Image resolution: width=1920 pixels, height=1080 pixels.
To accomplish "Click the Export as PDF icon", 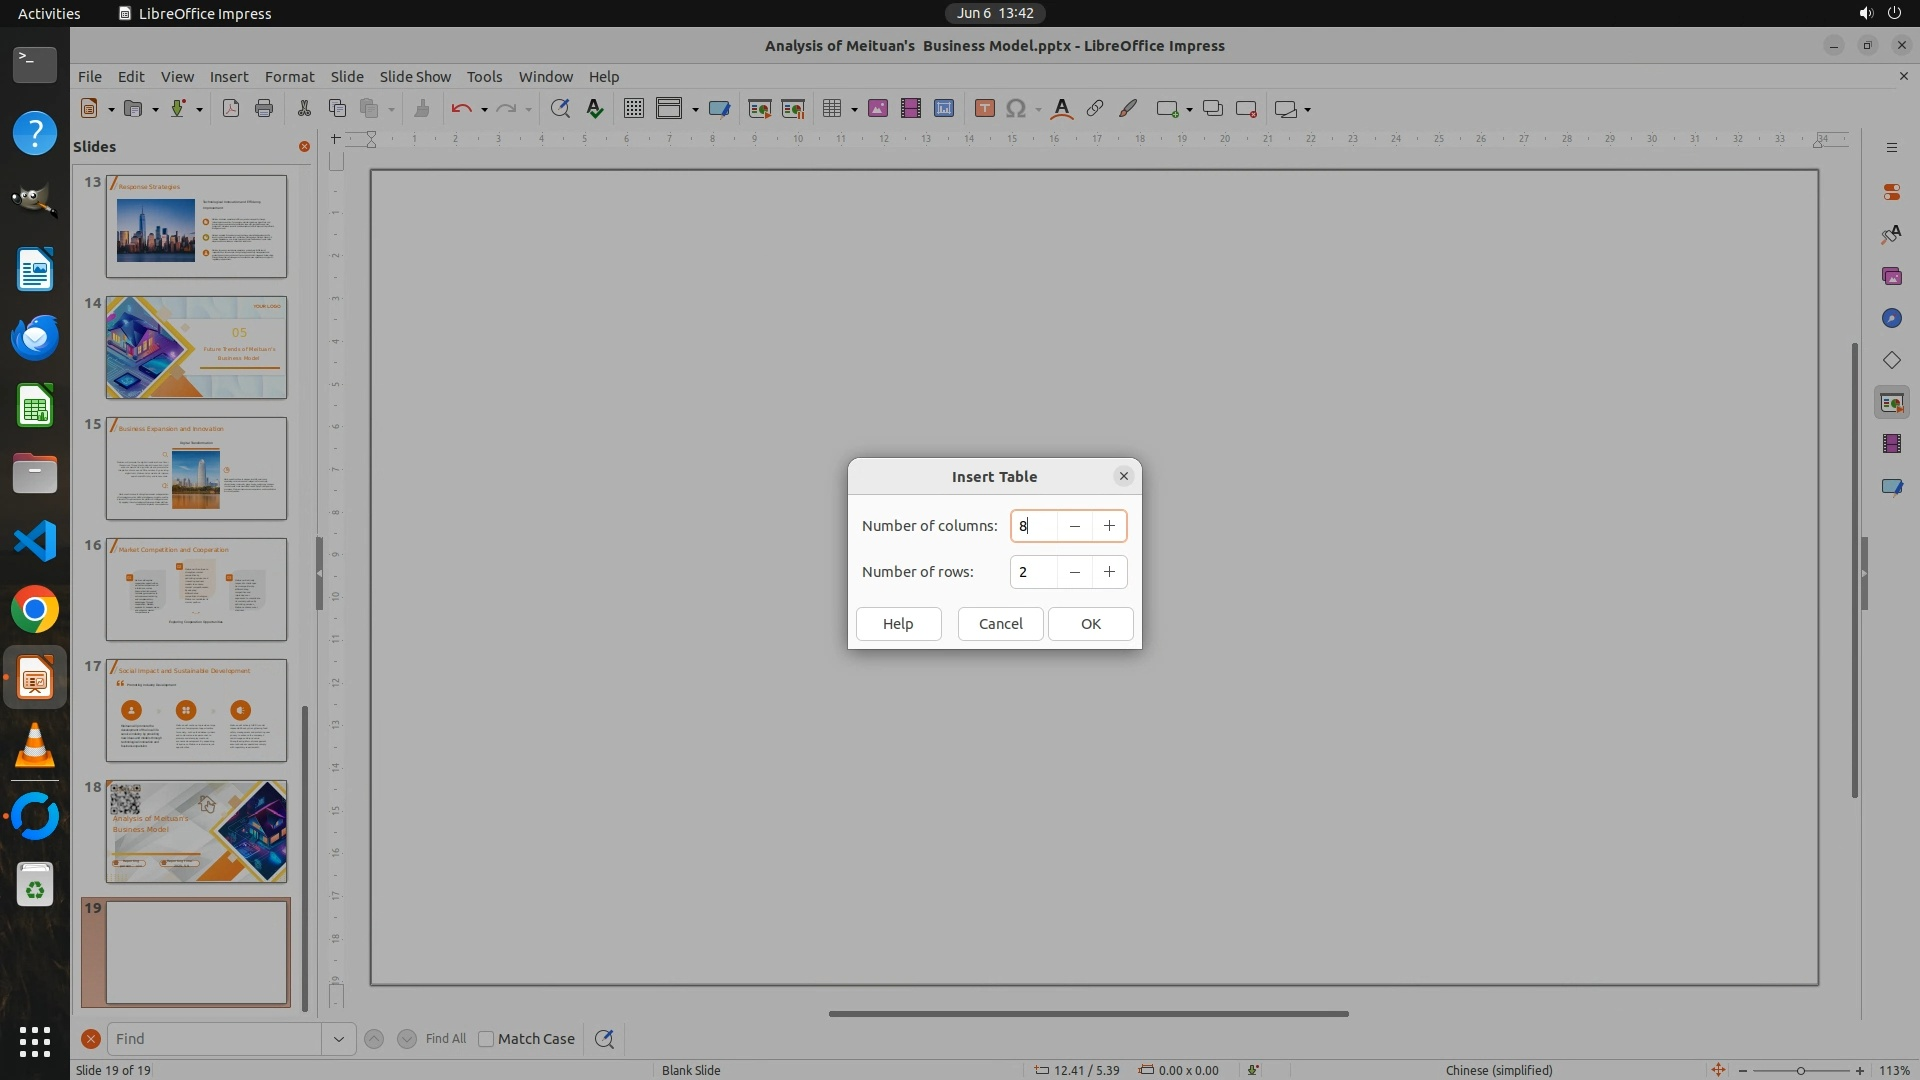I will (231, 109).
